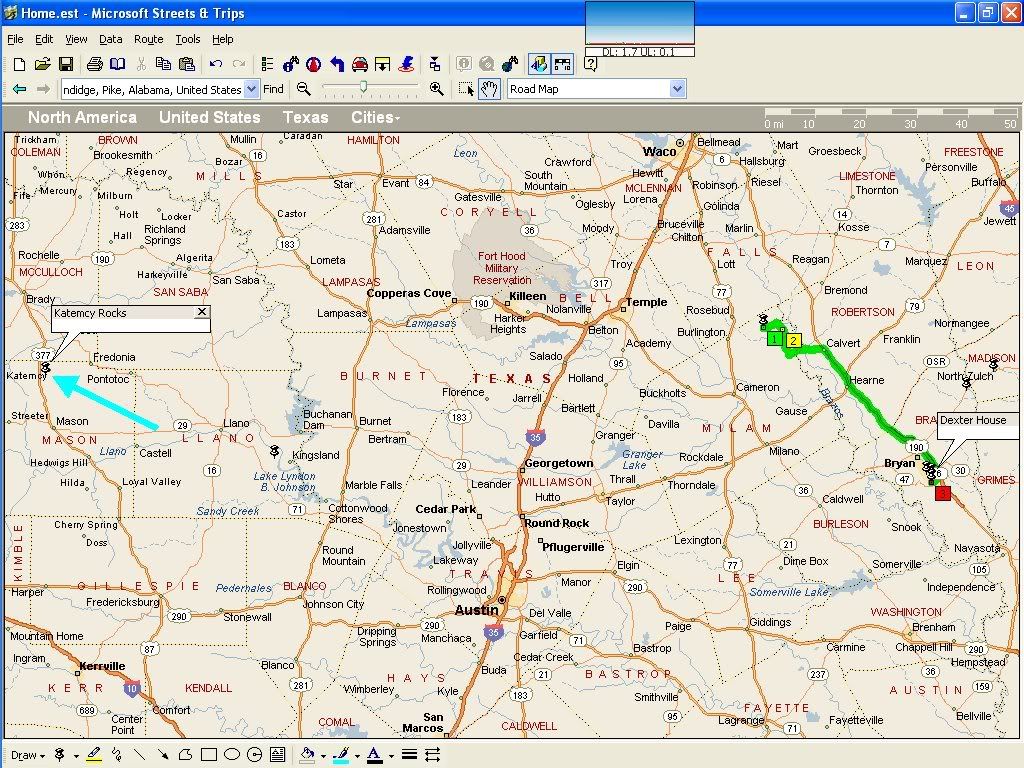Image resolution: width=1024 pixels, height=768 pixels.
Task: Click the New map document icon
Action: (x=20, y=64)
